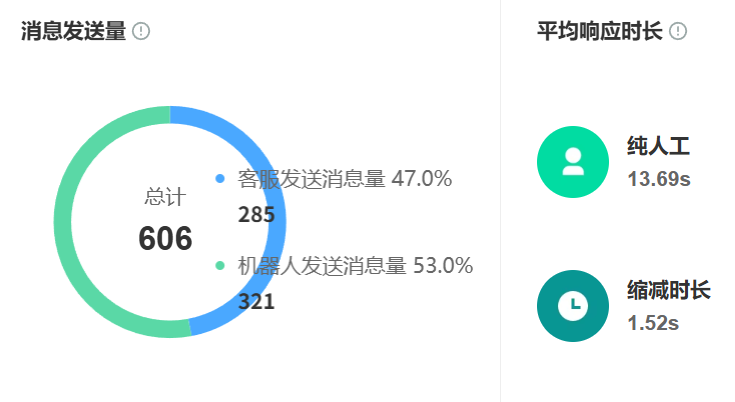This screenshot has height=402, width=735.
Task: Click info icon beside 消息发送量 title
Action: [141, 32]
